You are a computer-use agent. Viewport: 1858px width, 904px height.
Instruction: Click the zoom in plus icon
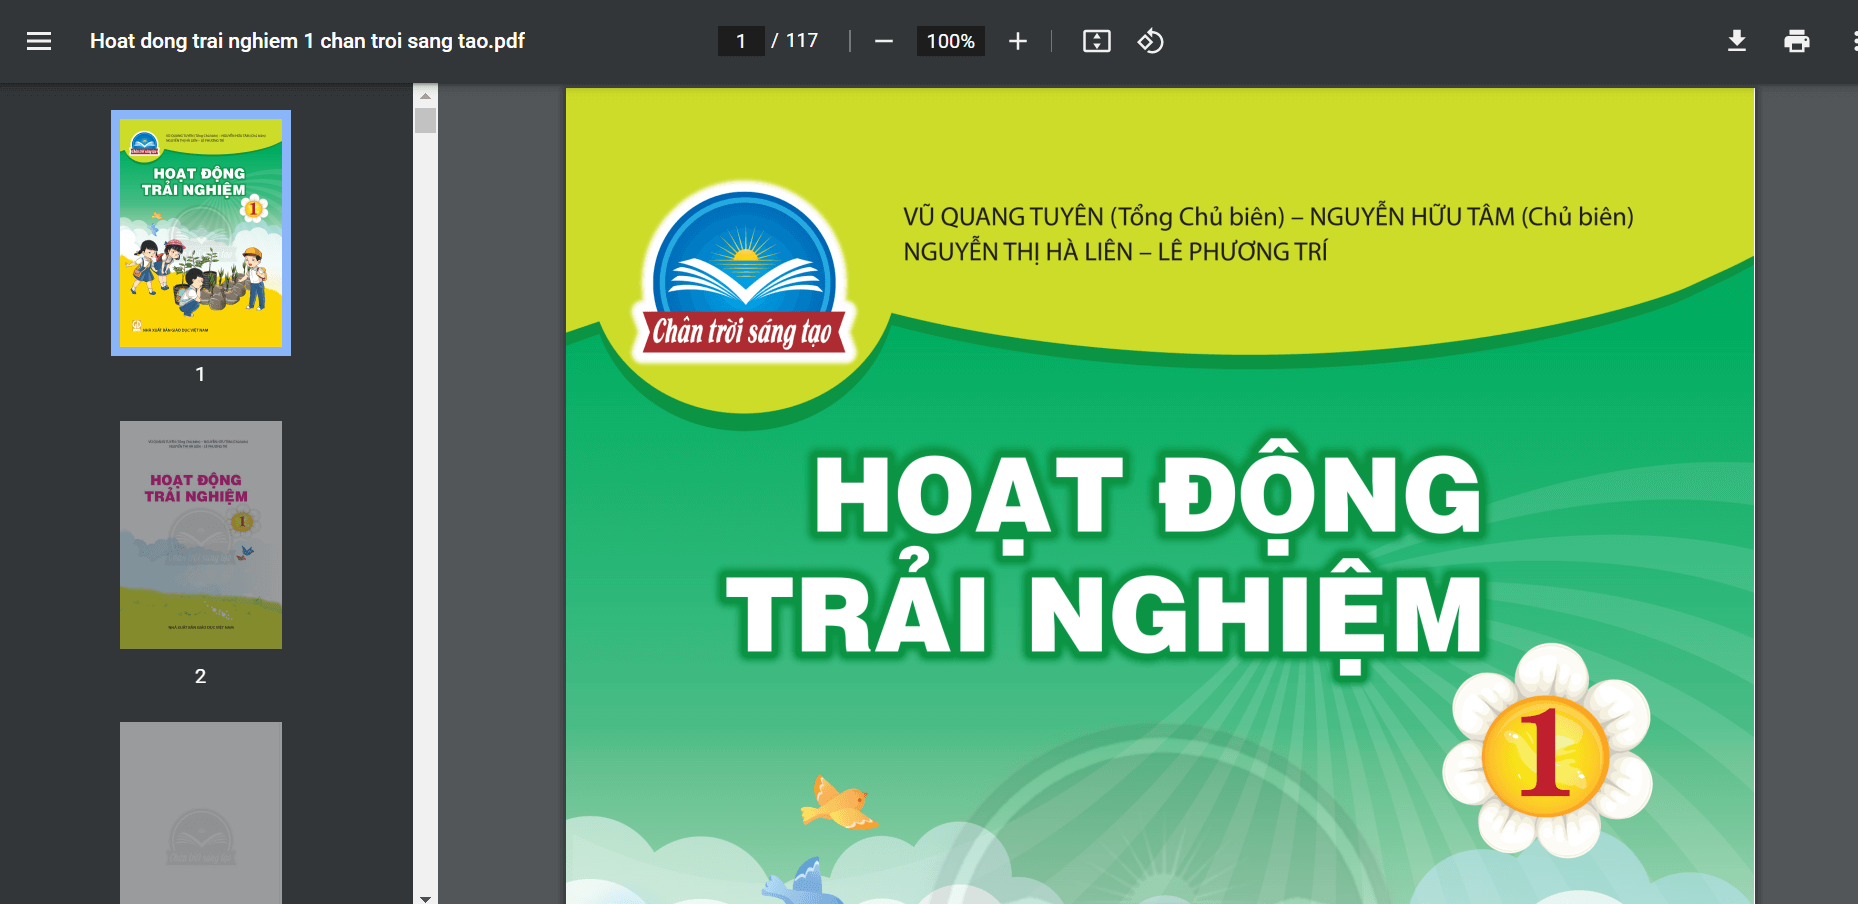point(1018,41)
